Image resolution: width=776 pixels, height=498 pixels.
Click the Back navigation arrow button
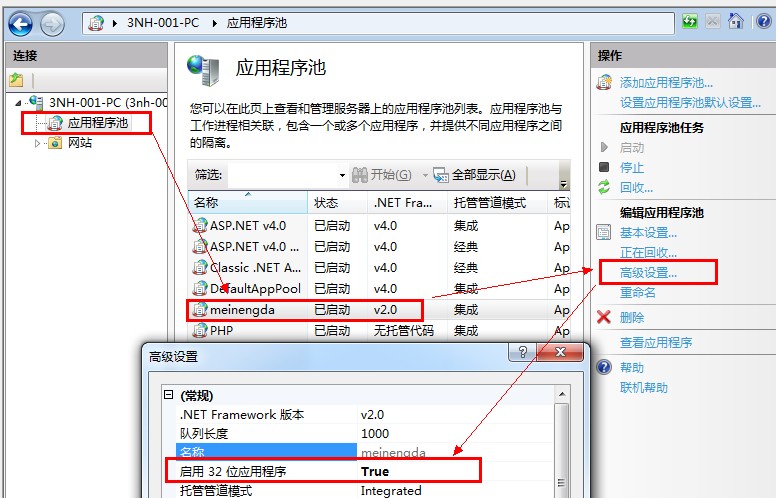pyautogui.click(x=20, y=22)
